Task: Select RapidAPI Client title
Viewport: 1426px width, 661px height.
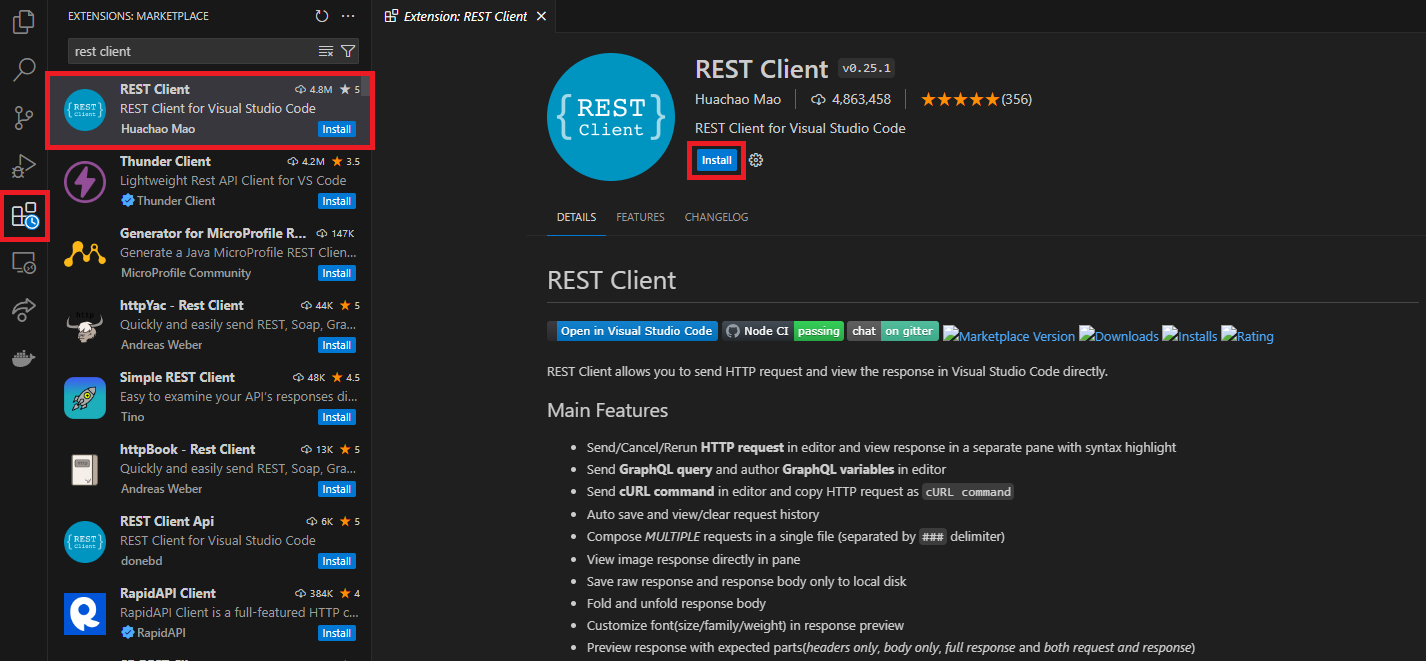Action: 168,593
